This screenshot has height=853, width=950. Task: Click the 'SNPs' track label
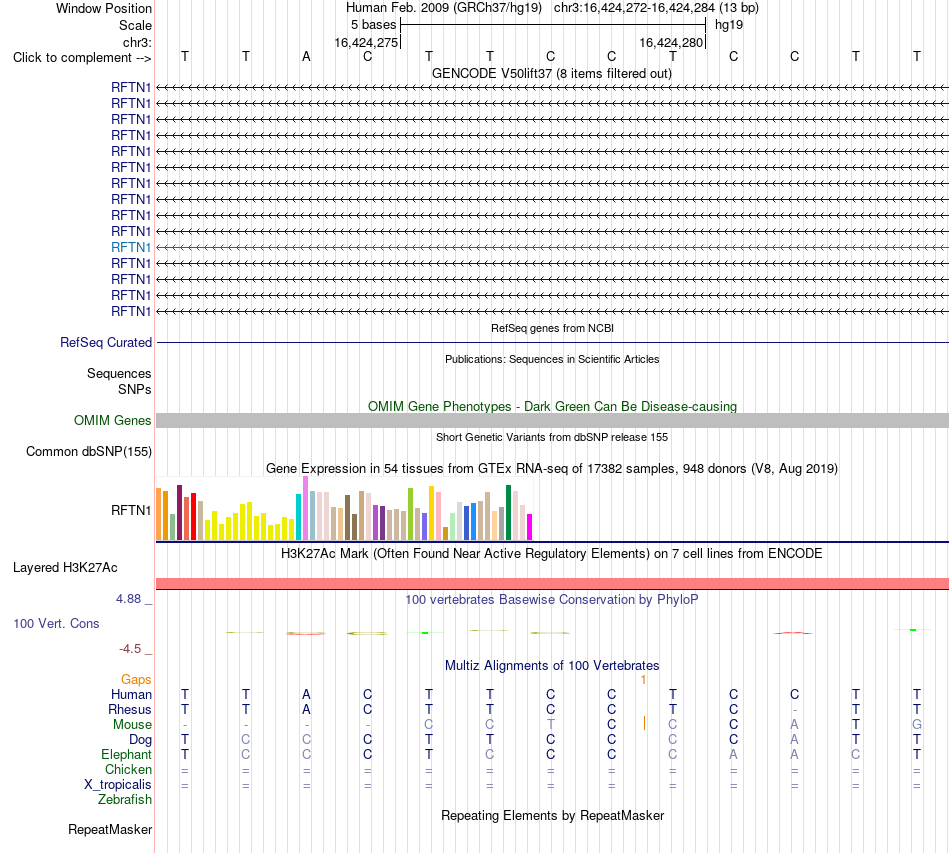(135, 390)
